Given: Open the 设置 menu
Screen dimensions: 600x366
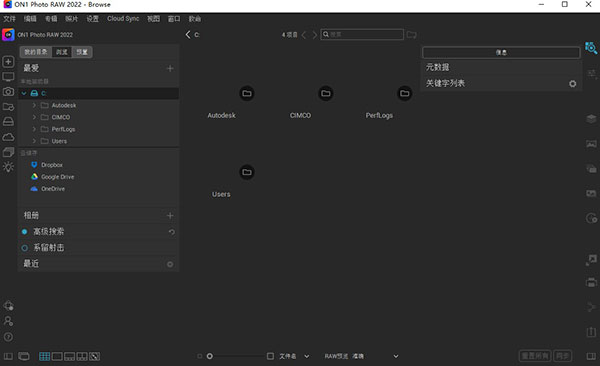Looking at the screenshot, I should [92, 19].
